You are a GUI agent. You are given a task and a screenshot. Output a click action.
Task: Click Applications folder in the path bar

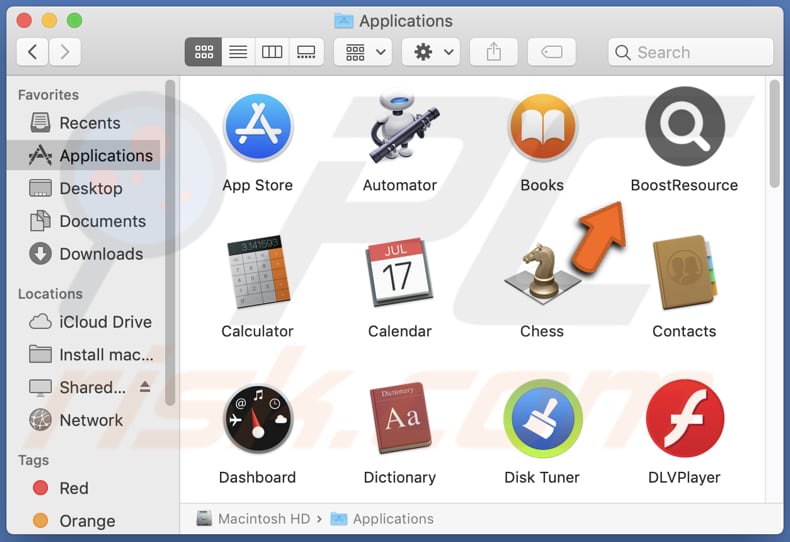382,518
